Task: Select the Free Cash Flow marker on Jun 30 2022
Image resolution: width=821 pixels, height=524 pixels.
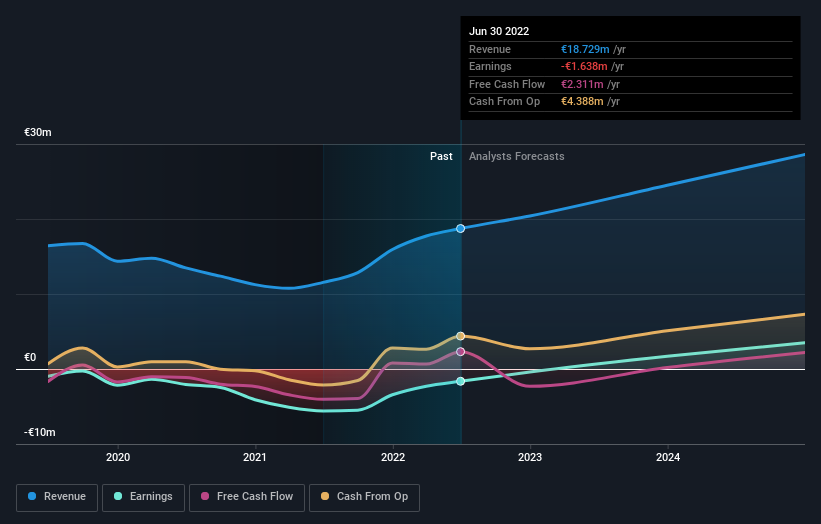Action: (x=460, y=352)
